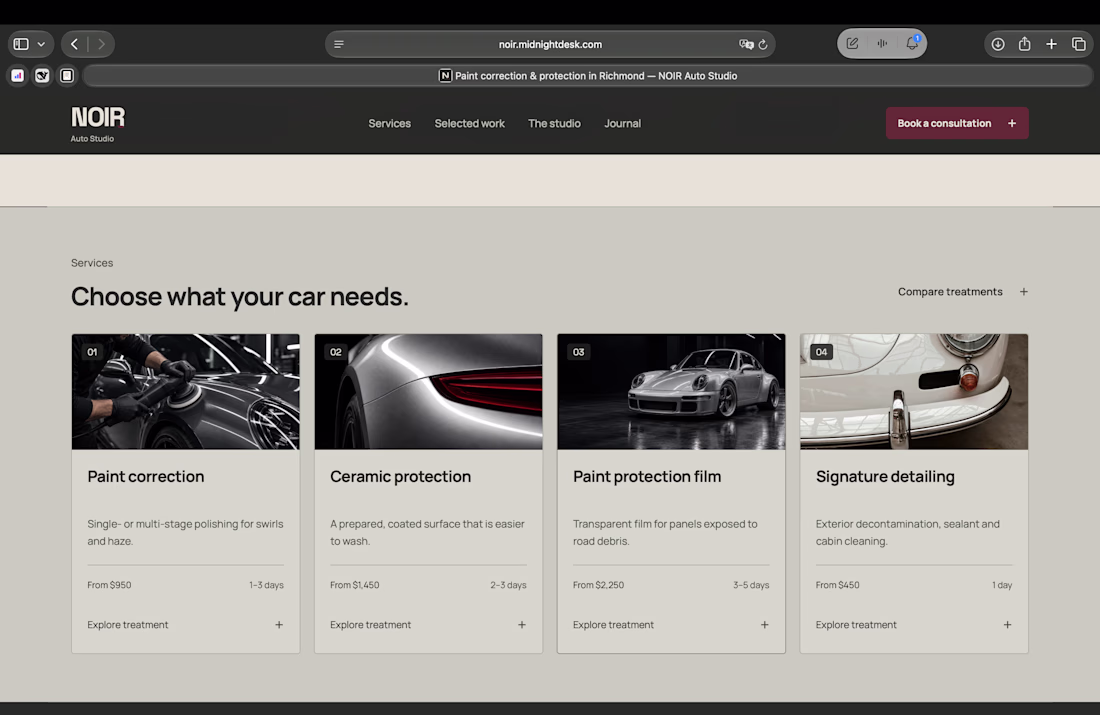Viewport: 1100px width, 715px height.
Task: Click Book a consultation button
Action: [957, 123]
